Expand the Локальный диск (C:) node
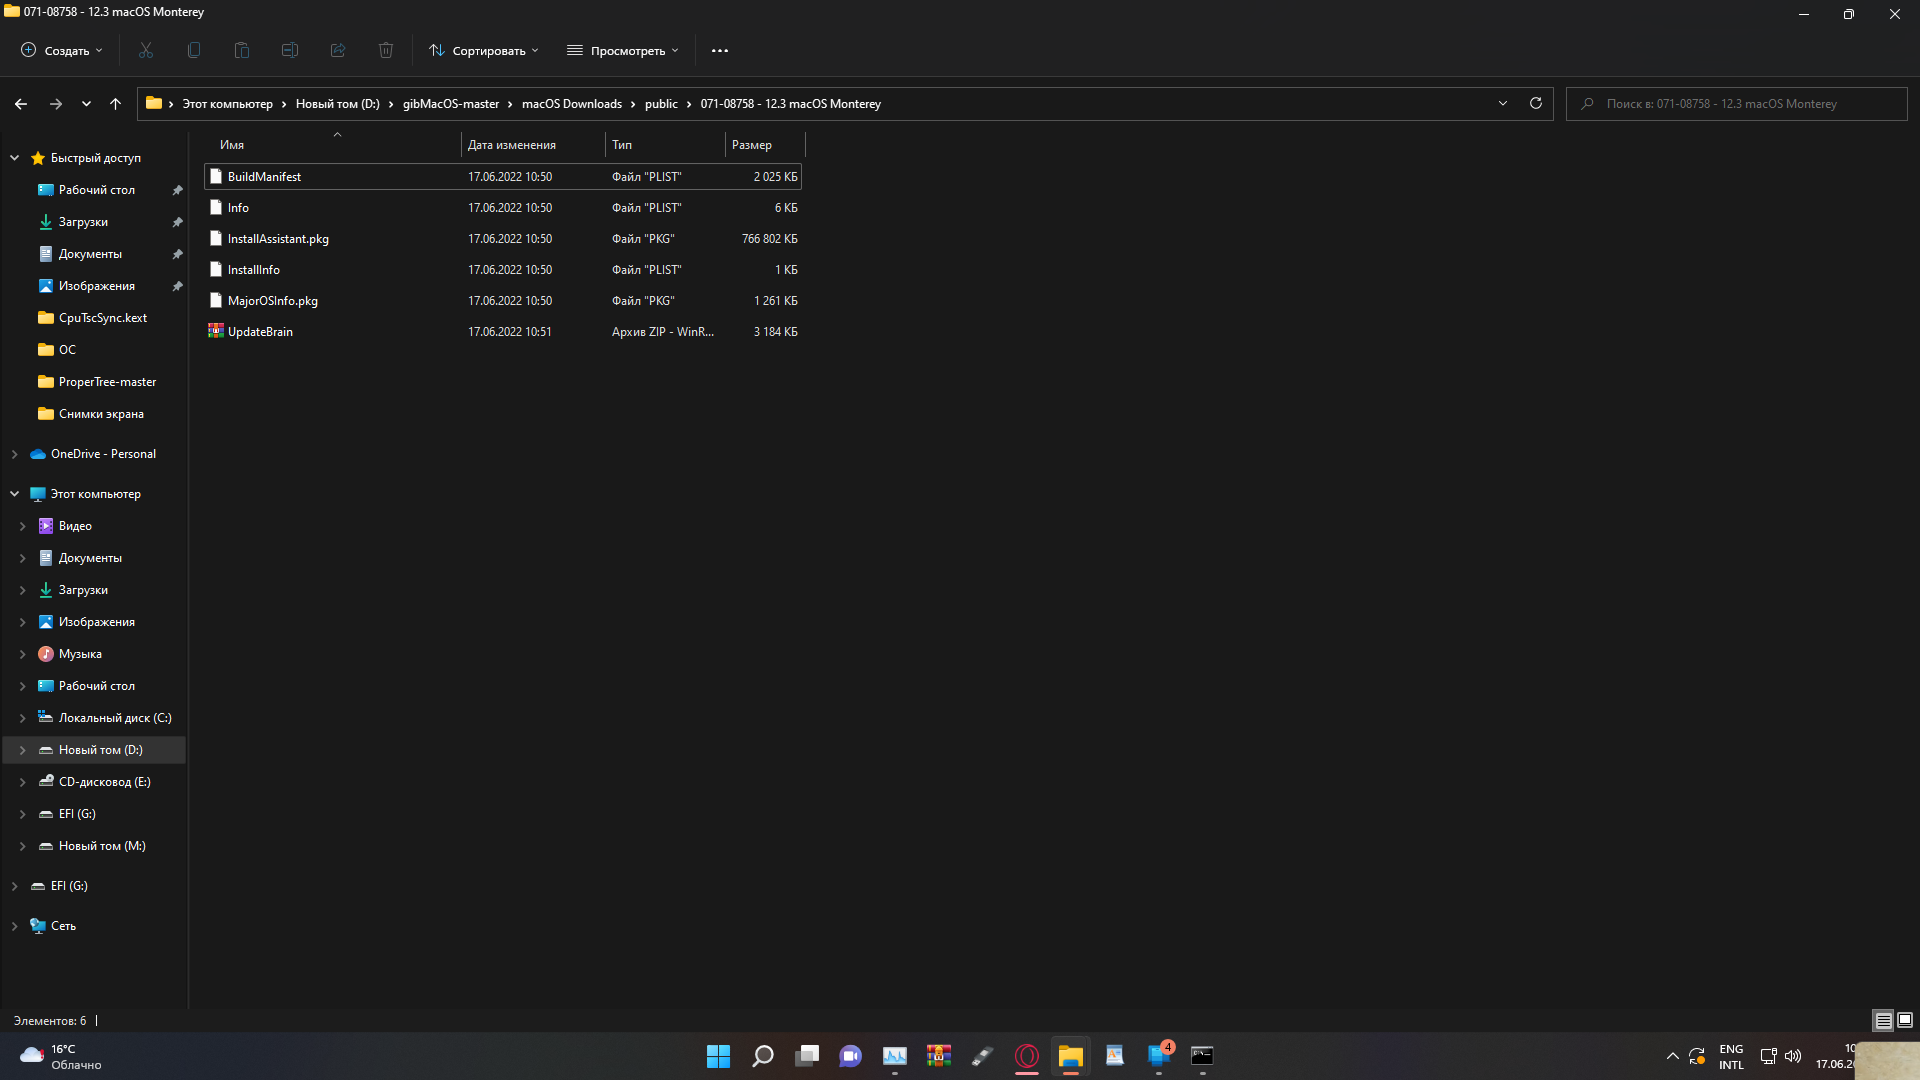Screen dimensions: 1920x1080 pyautogui.click(x=22, y=718)
